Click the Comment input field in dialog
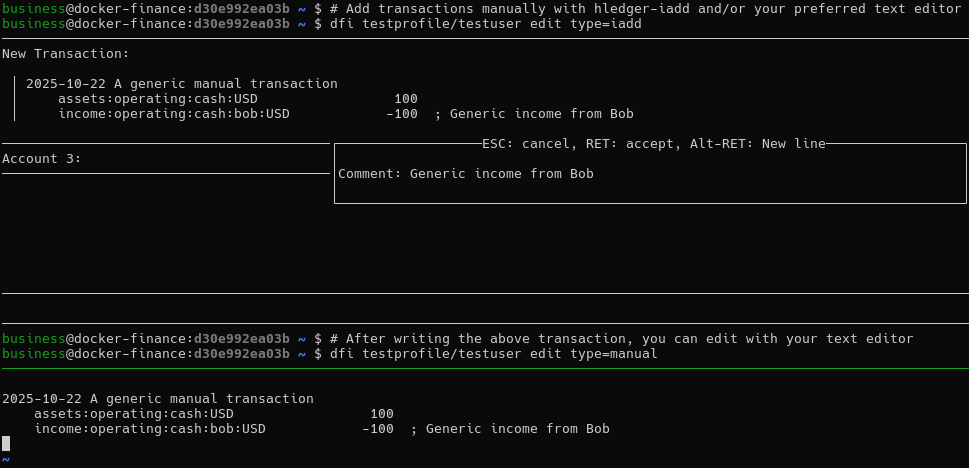 coord(502,174)
